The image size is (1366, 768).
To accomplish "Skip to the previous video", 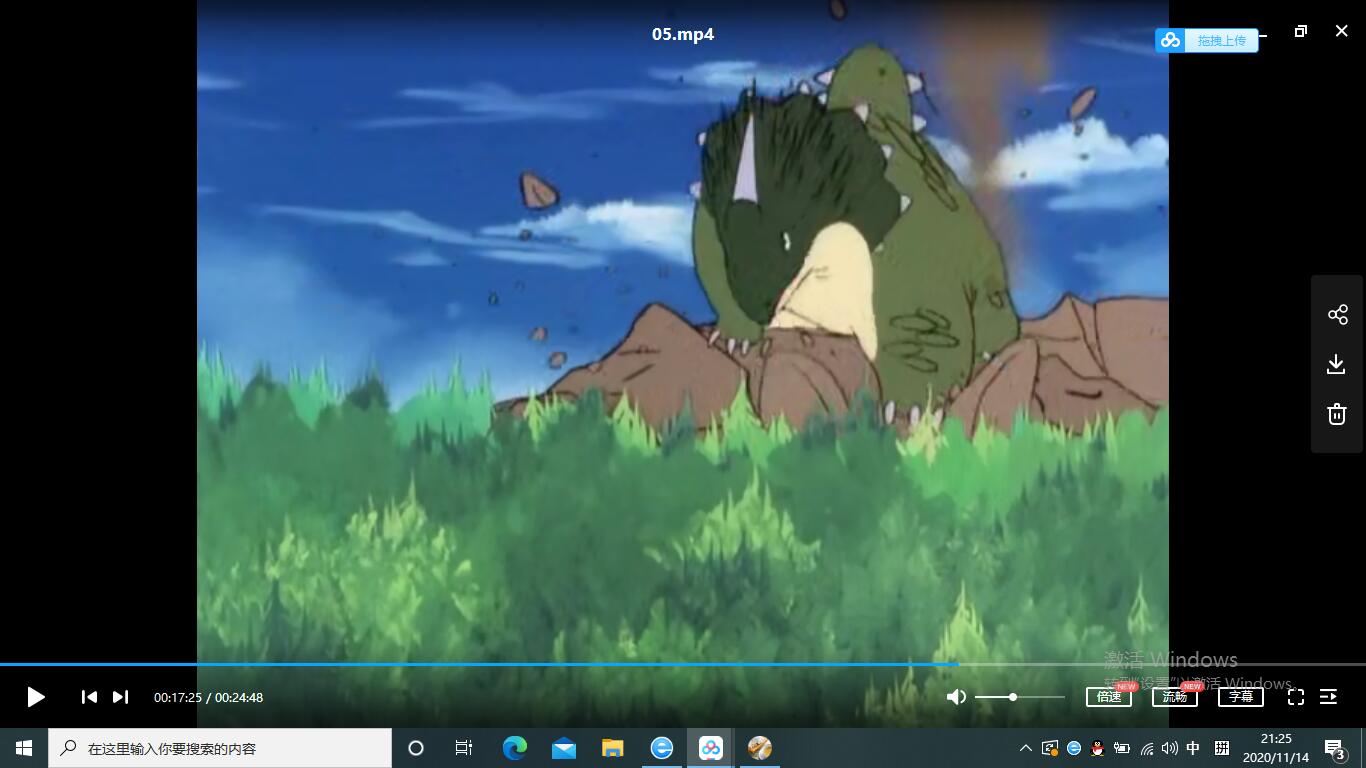I will [89, 697].
